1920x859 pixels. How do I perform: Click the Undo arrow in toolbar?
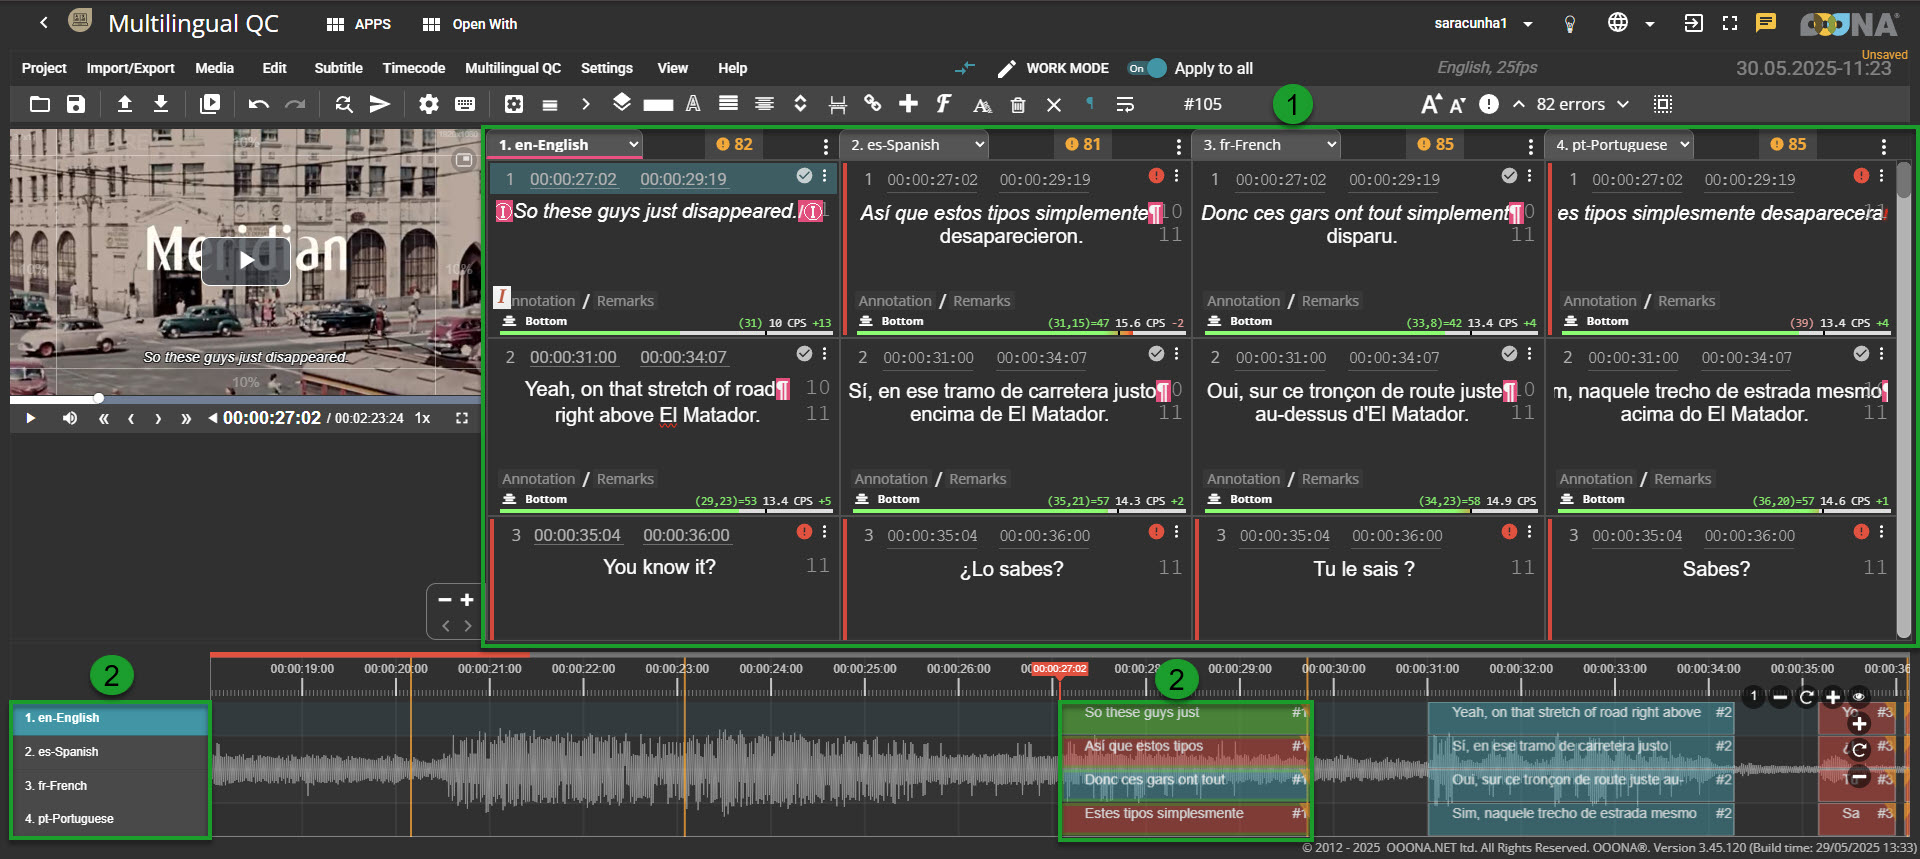(x=258, y=104)
